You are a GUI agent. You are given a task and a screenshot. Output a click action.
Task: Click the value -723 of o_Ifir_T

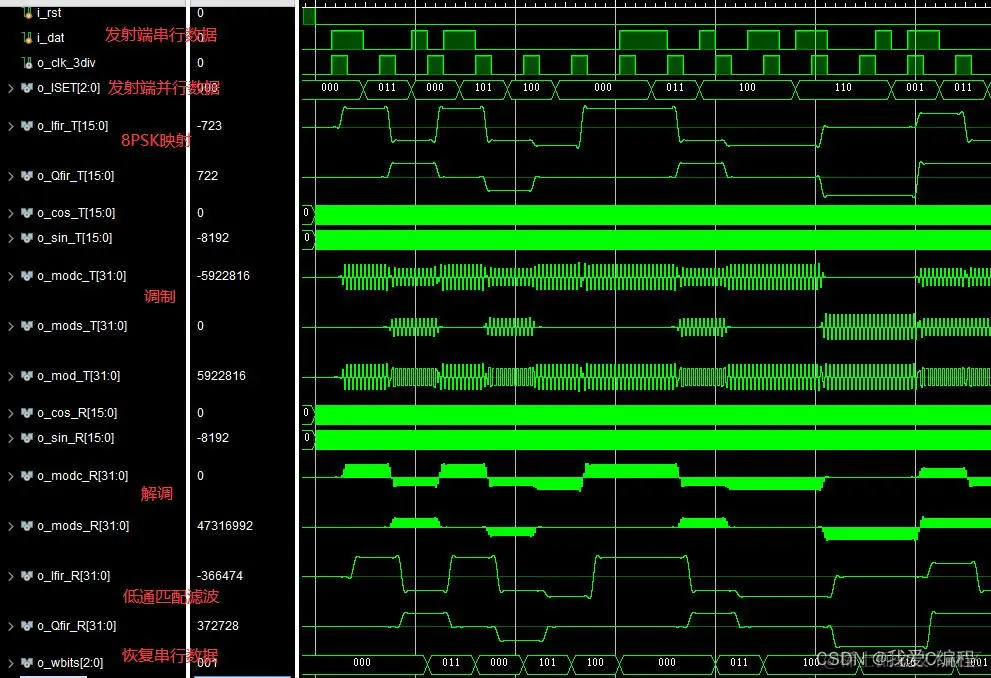click(209, 126)
